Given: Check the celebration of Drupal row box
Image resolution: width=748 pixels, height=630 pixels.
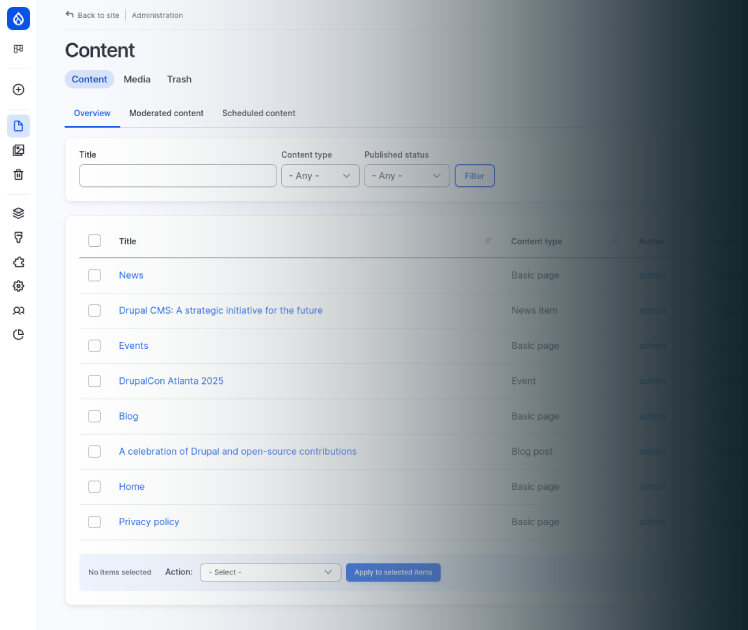Looking at the screenshot, I should (x=94, y=452).
